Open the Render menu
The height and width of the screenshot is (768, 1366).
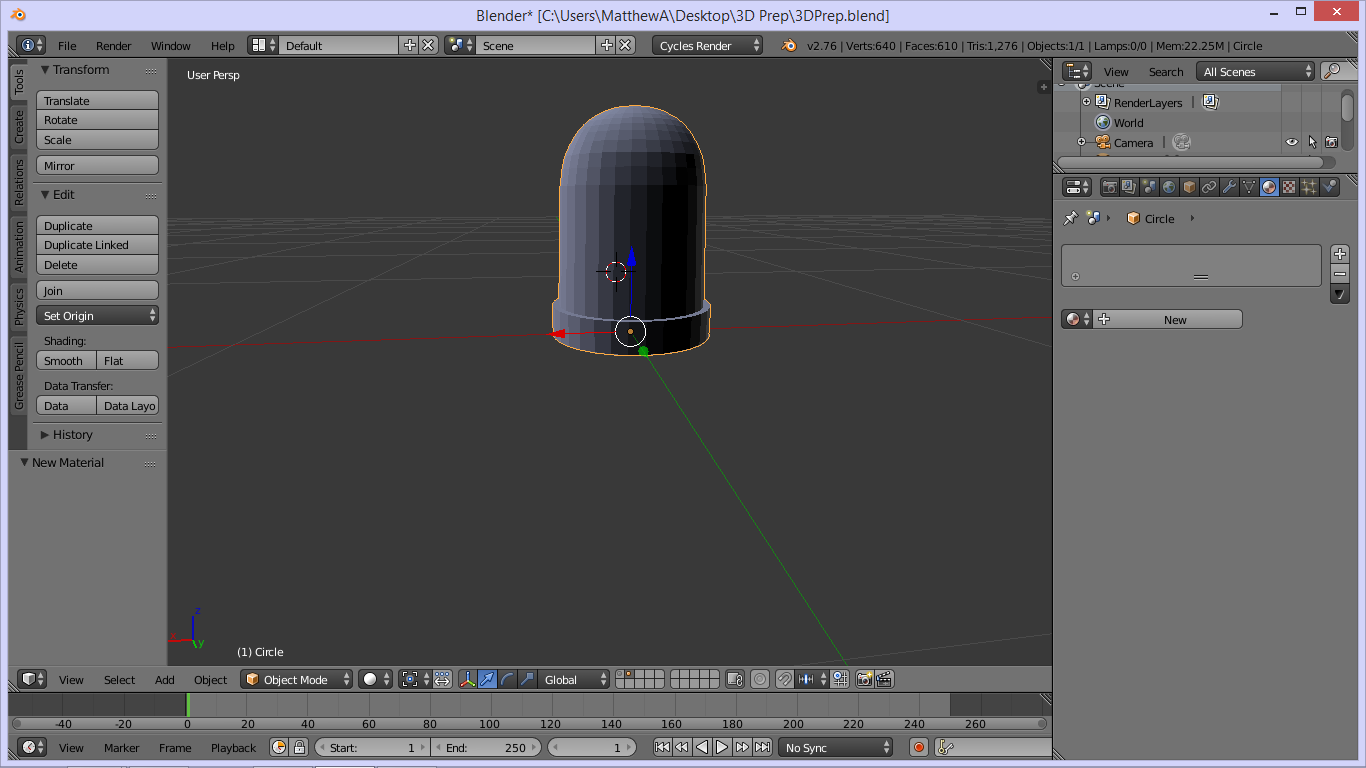[x=114, y=45]
